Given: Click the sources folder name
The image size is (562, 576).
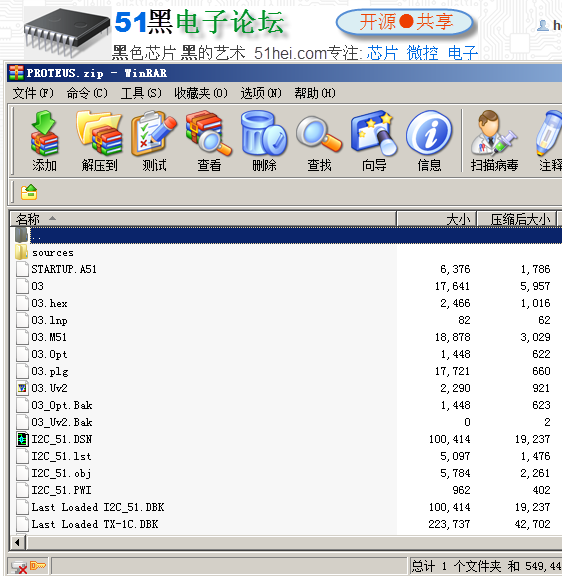Looking at the screenshot, I should coord(53,253).
